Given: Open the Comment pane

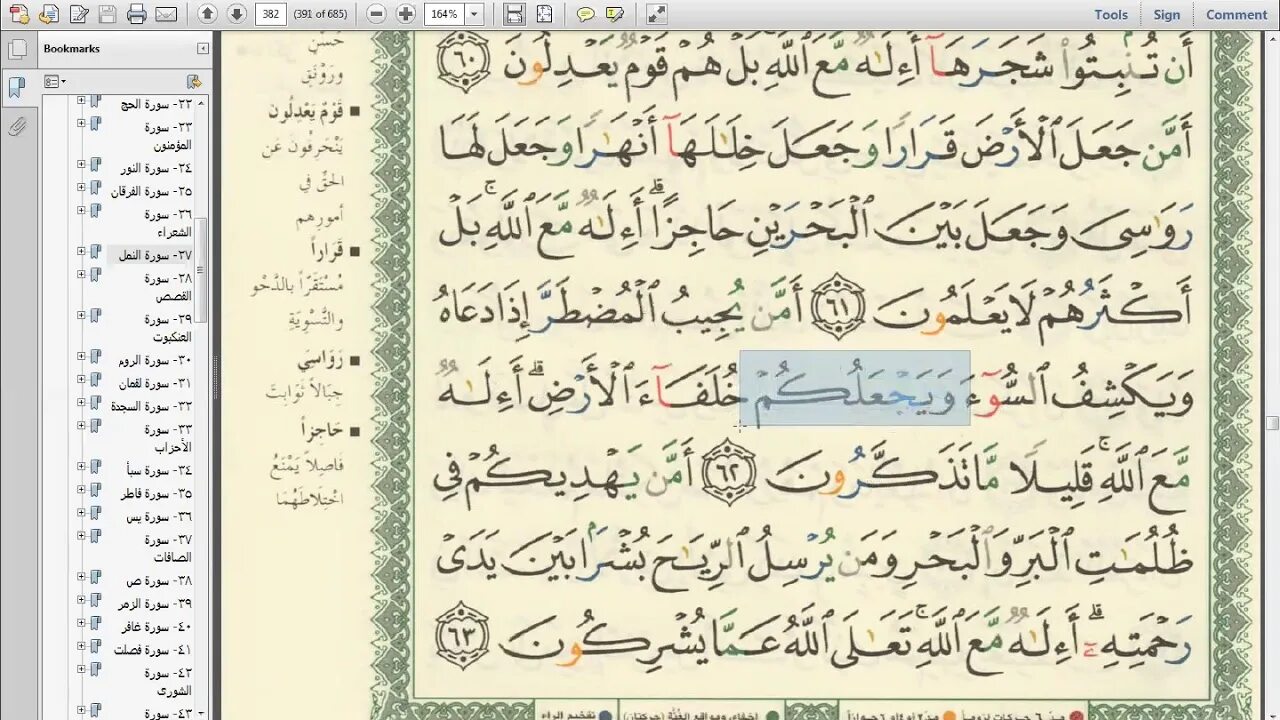Looking at the screenshot, I should pos(1237,14).
